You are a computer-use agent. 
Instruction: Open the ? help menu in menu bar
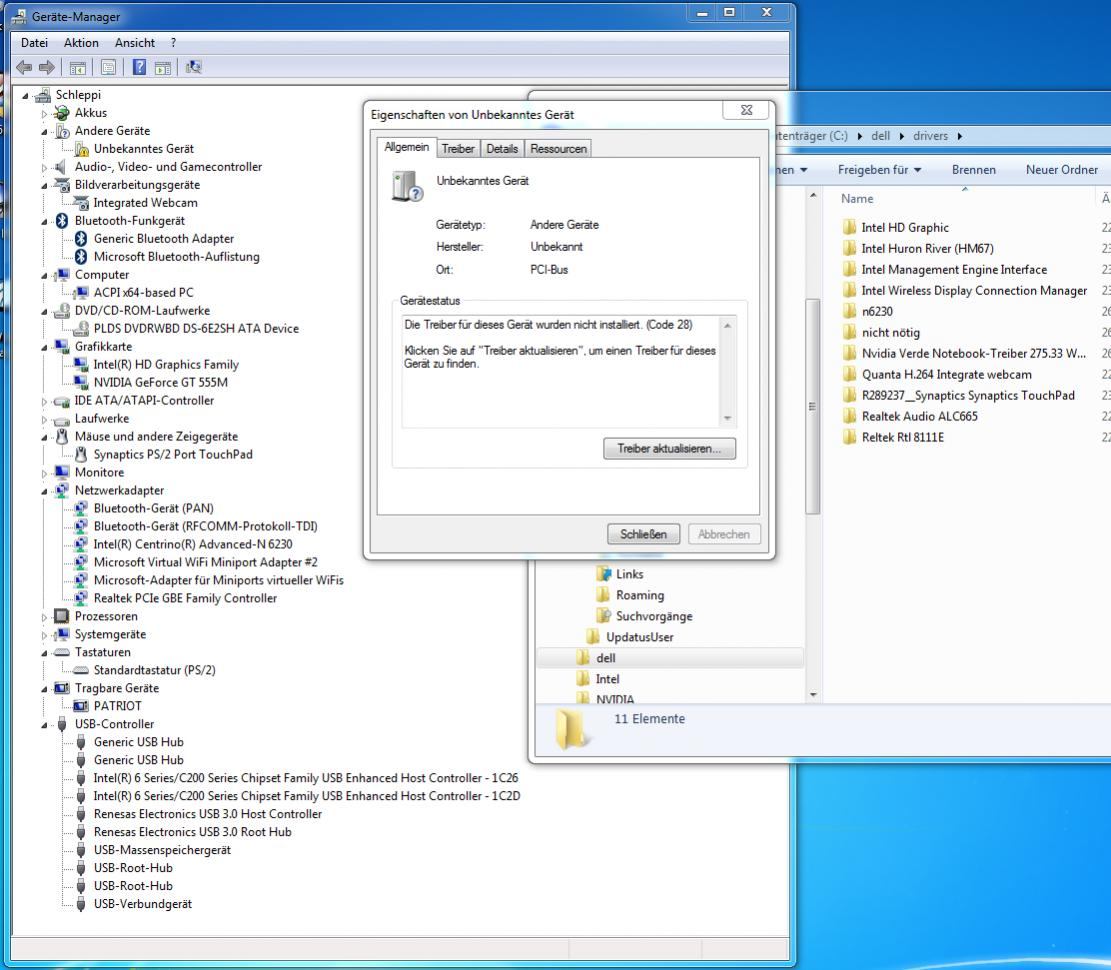(173, 43)
